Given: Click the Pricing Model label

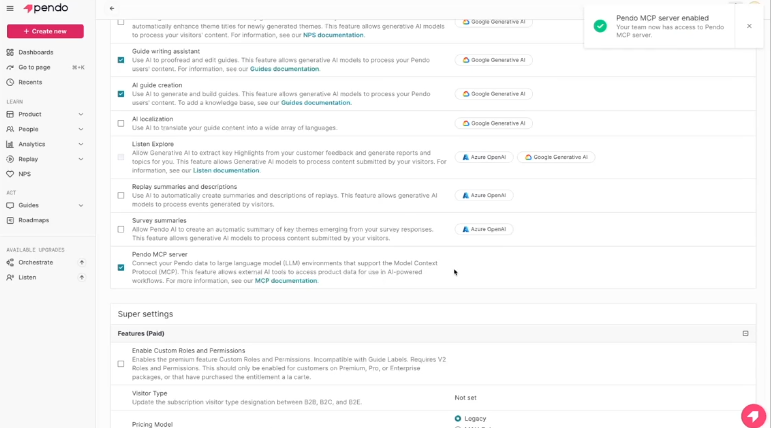Looking at the screenshot, I should pos(152,425).
